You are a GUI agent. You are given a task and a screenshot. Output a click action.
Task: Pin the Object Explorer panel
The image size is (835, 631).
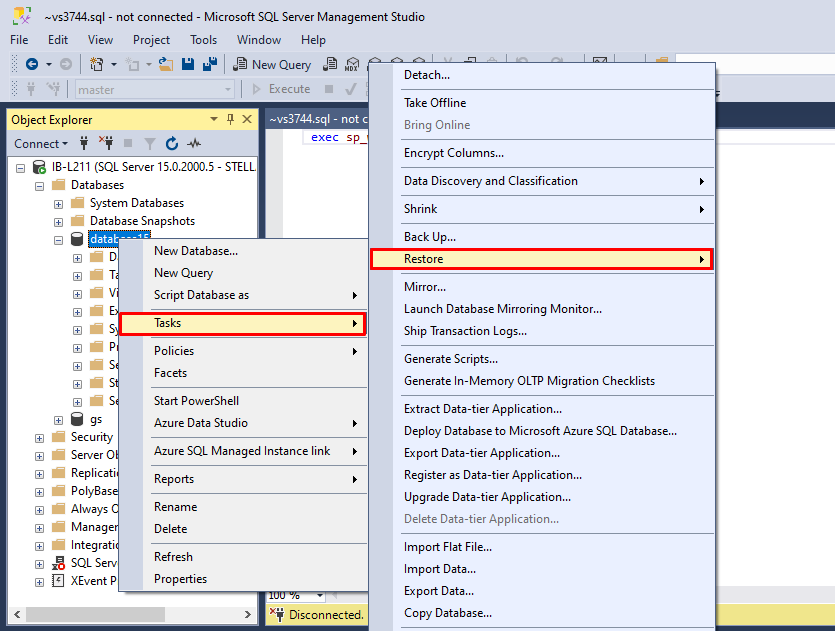click(231, 119)
